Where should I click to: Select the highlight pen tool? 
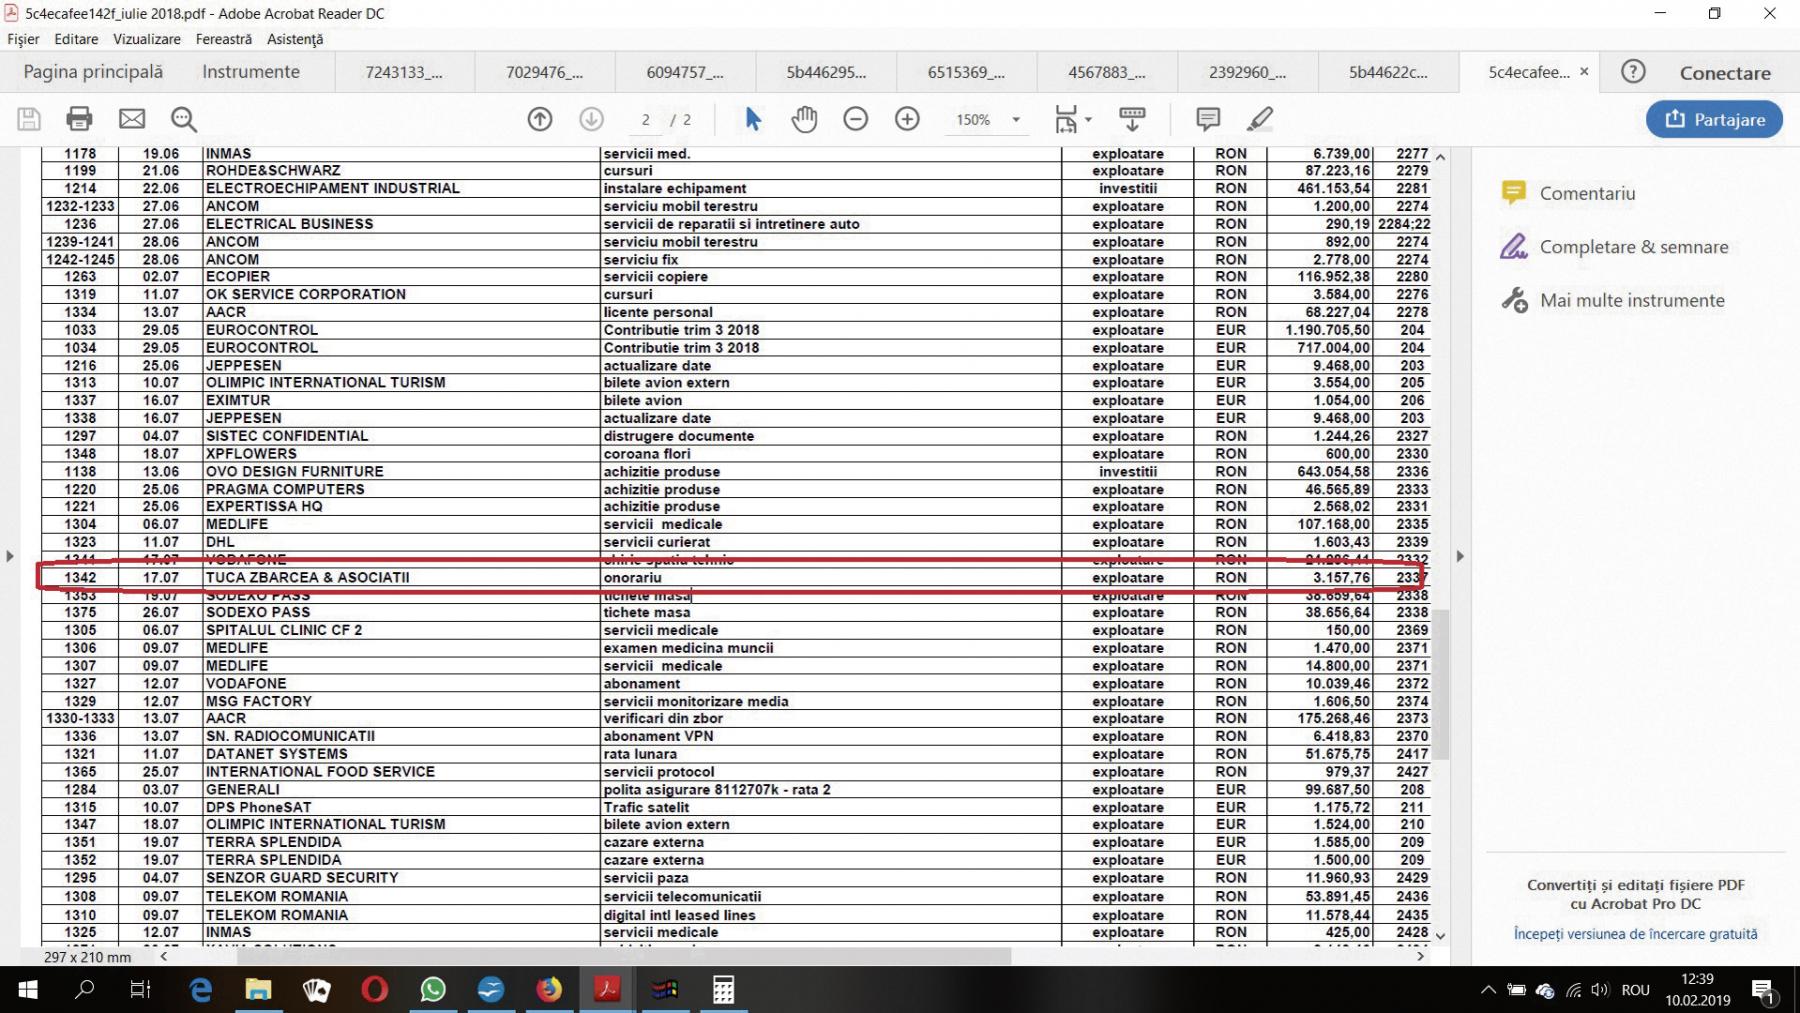coord(1260,119)
